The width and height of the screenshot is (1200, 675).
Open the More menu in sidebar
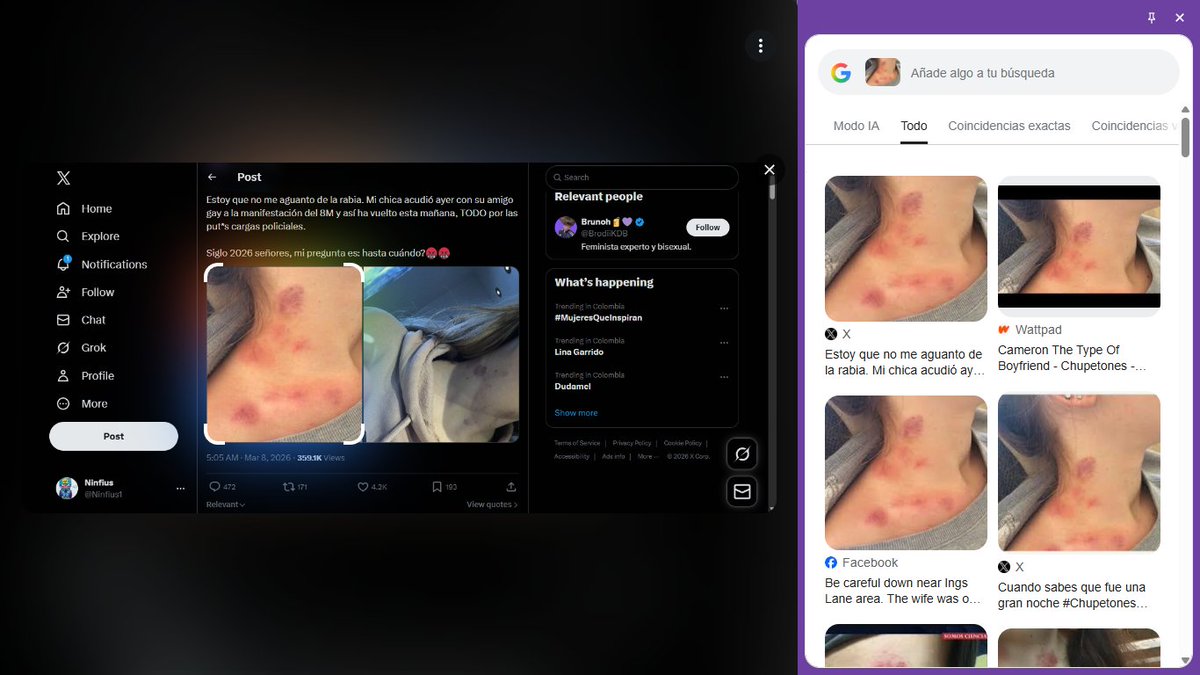tap(82, 404)
